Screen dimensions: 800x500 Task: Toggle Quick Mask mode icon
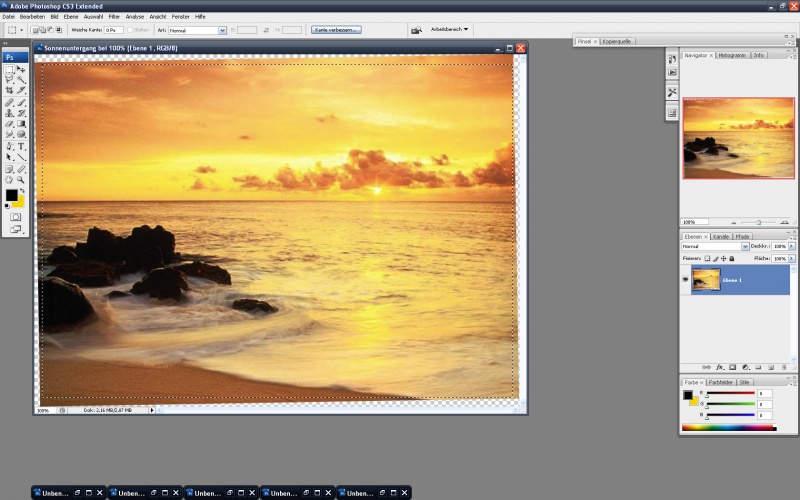(15, 217)
